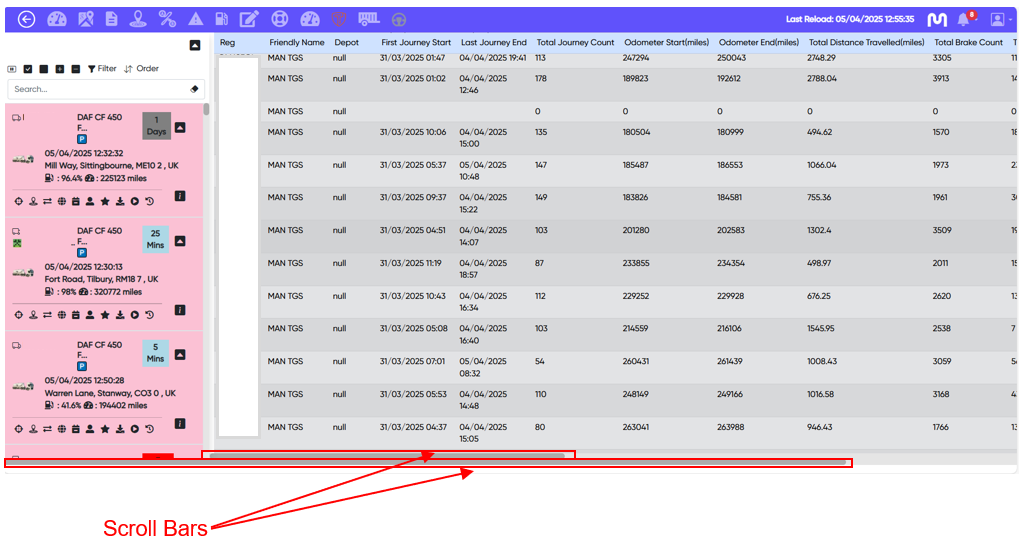1021x550 pixels.
Task: Collapse the vehicle list panel with top arrow
Action: [195, 45]
